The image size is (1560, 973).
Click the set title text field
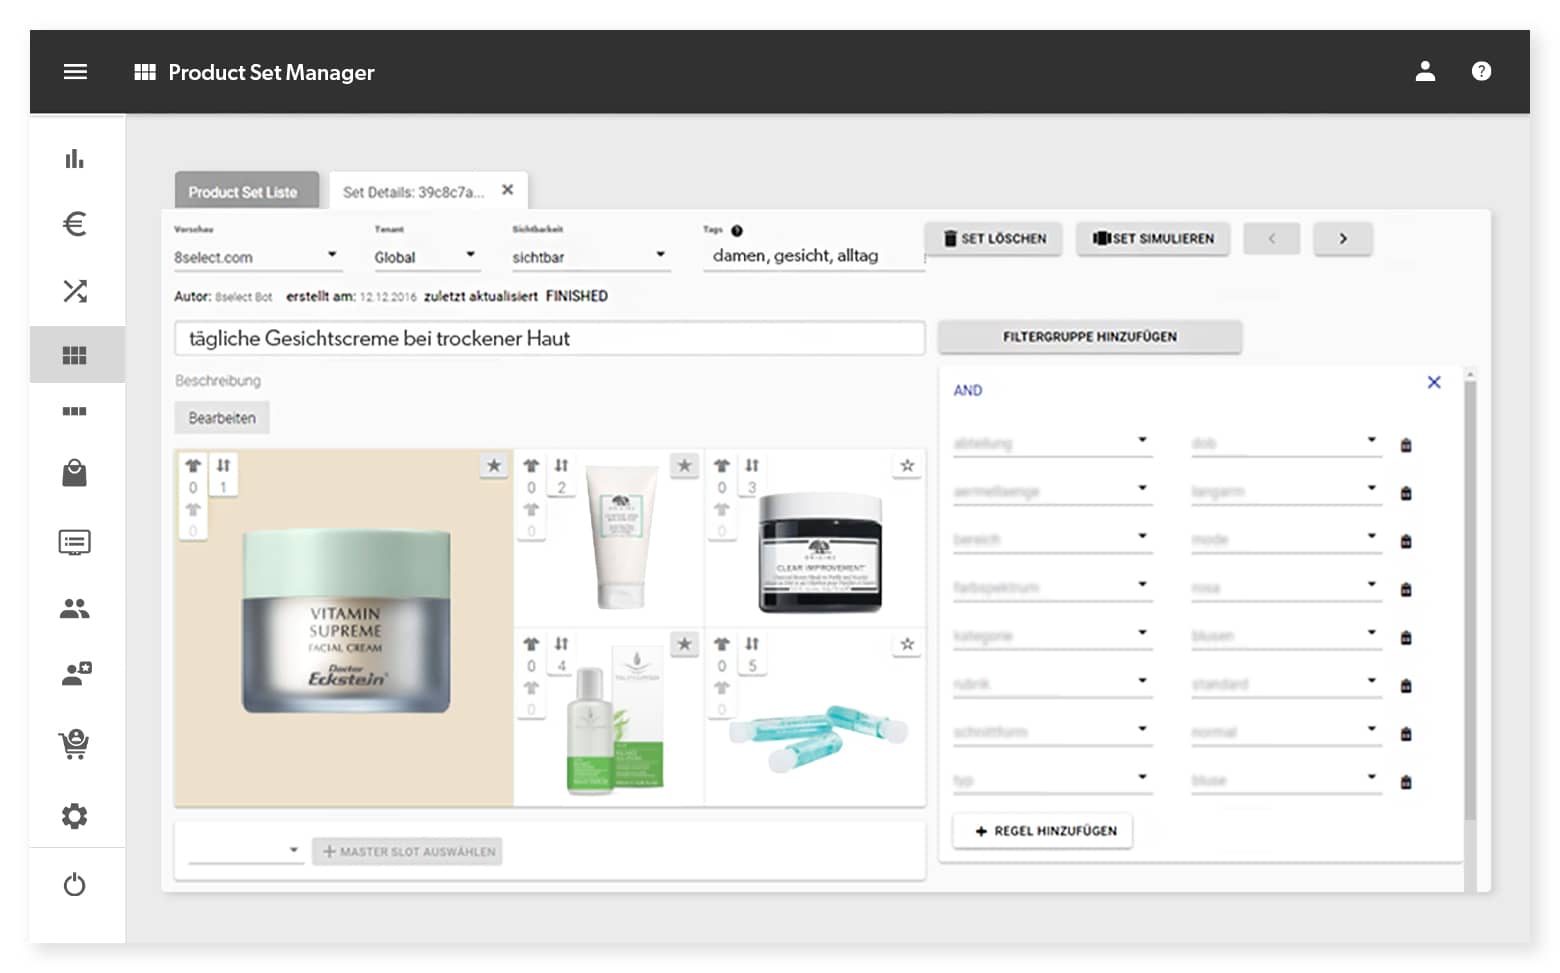pos(548,339)
